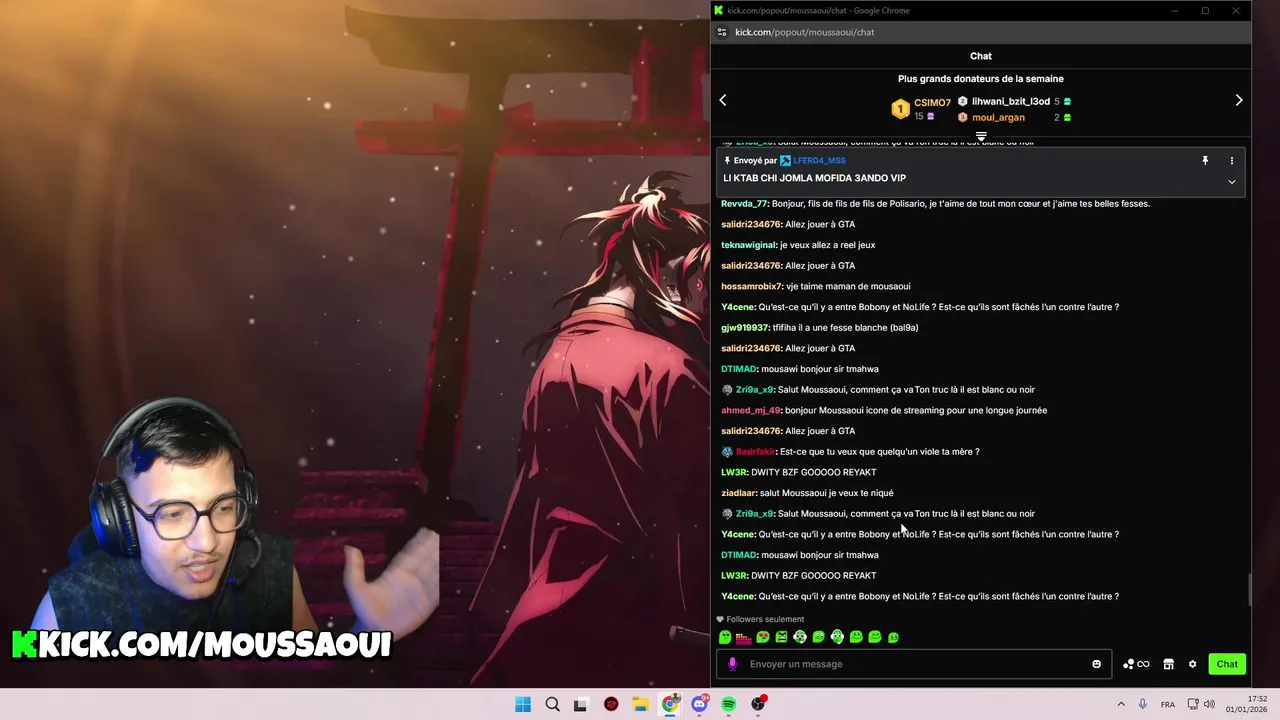Image resolution: width=1280 pixels, height=720 pixels.
Task: Send message with green Chat button
Action: coord(1227,664)
